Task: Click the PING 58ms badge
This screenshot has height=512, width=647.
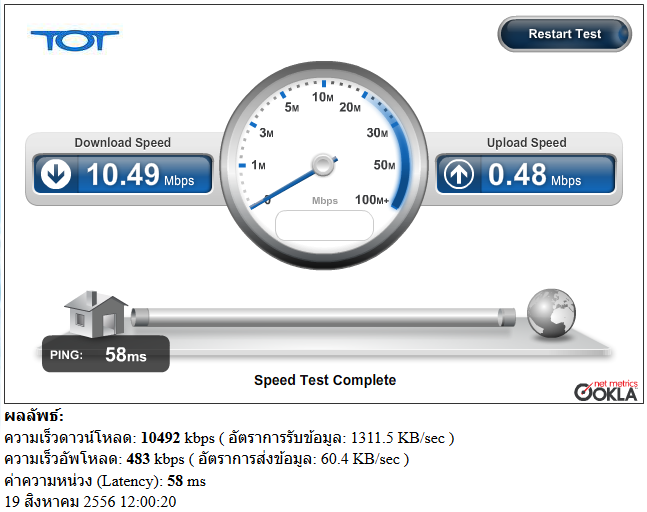Action: 106,354
